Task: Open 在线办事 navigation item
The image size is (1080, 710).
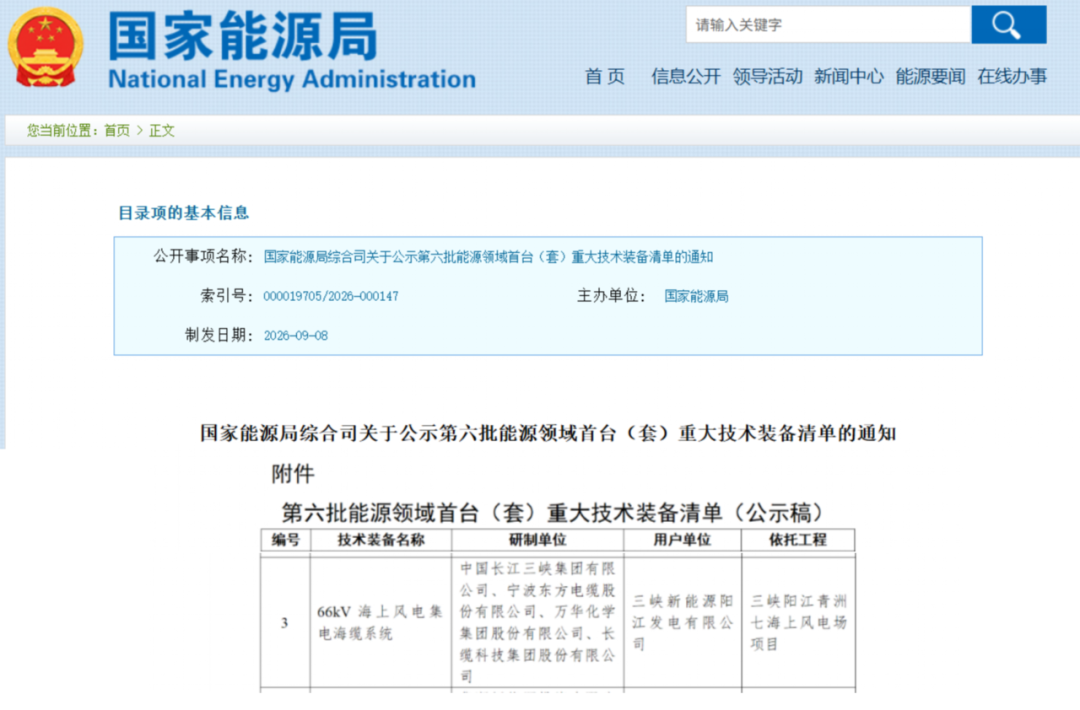Action: tap(1012, 76)
